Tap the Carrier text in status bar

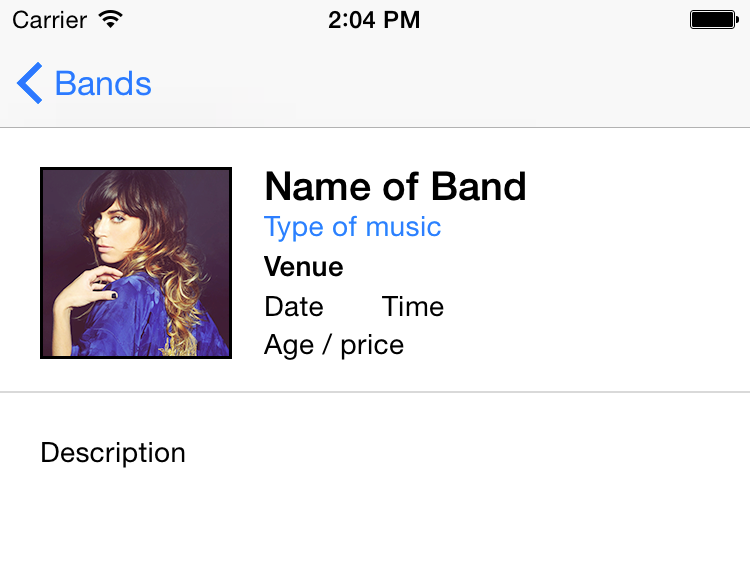tap(49, 19)
